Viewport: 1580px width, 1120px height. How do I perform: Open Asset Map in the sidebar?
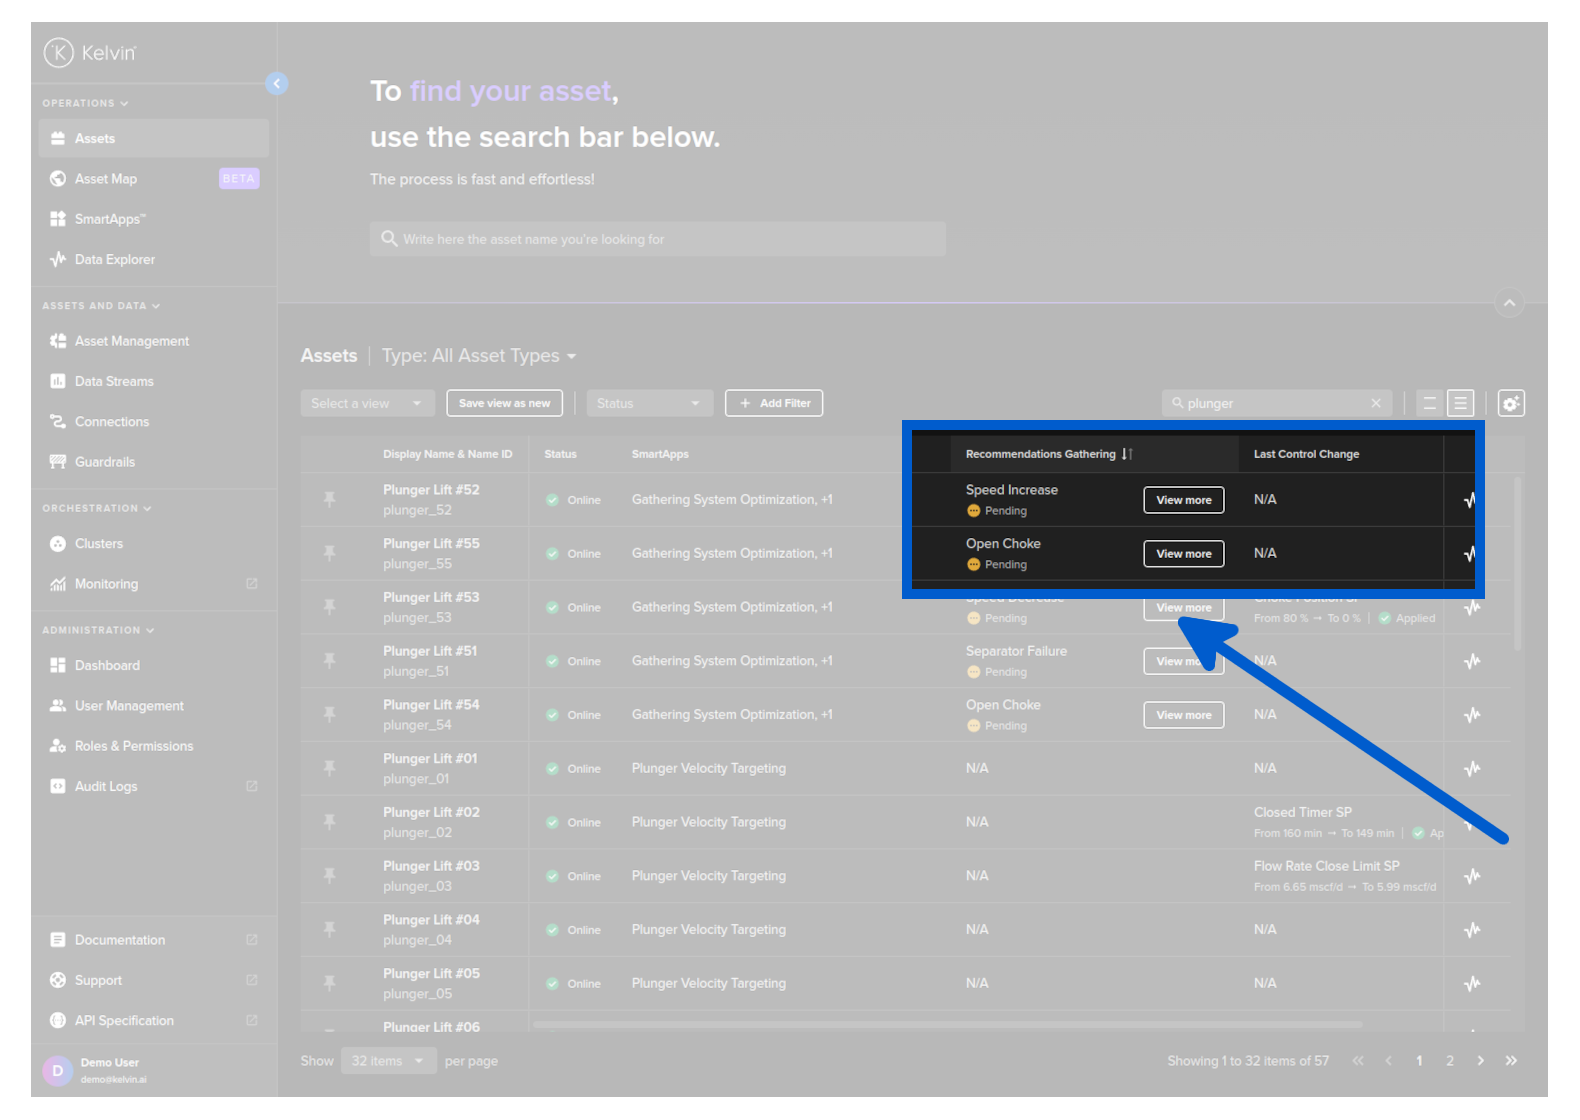[x=106, y=179]
